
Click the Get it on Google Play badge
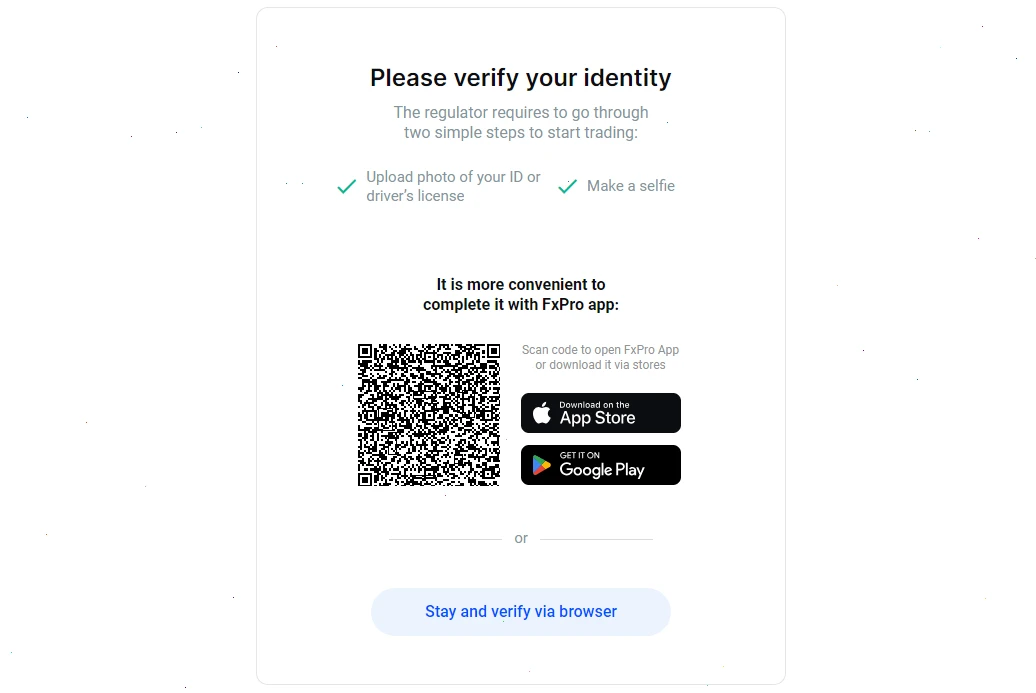click(x=600, y=464)
